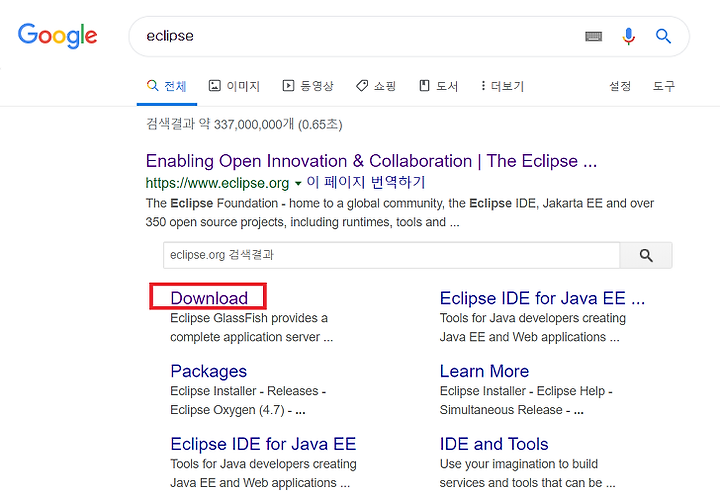Click the https://www.eclipse.org URL text
The image size is (720, 499).
point(217,183)
